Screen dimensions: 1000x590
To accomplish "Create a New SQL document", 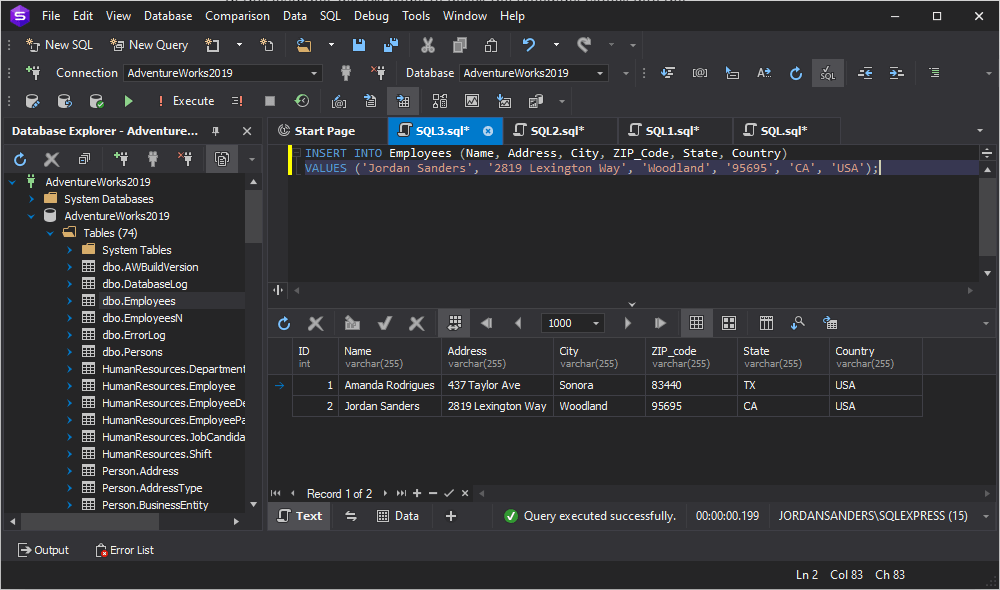I will click(58, 44).
